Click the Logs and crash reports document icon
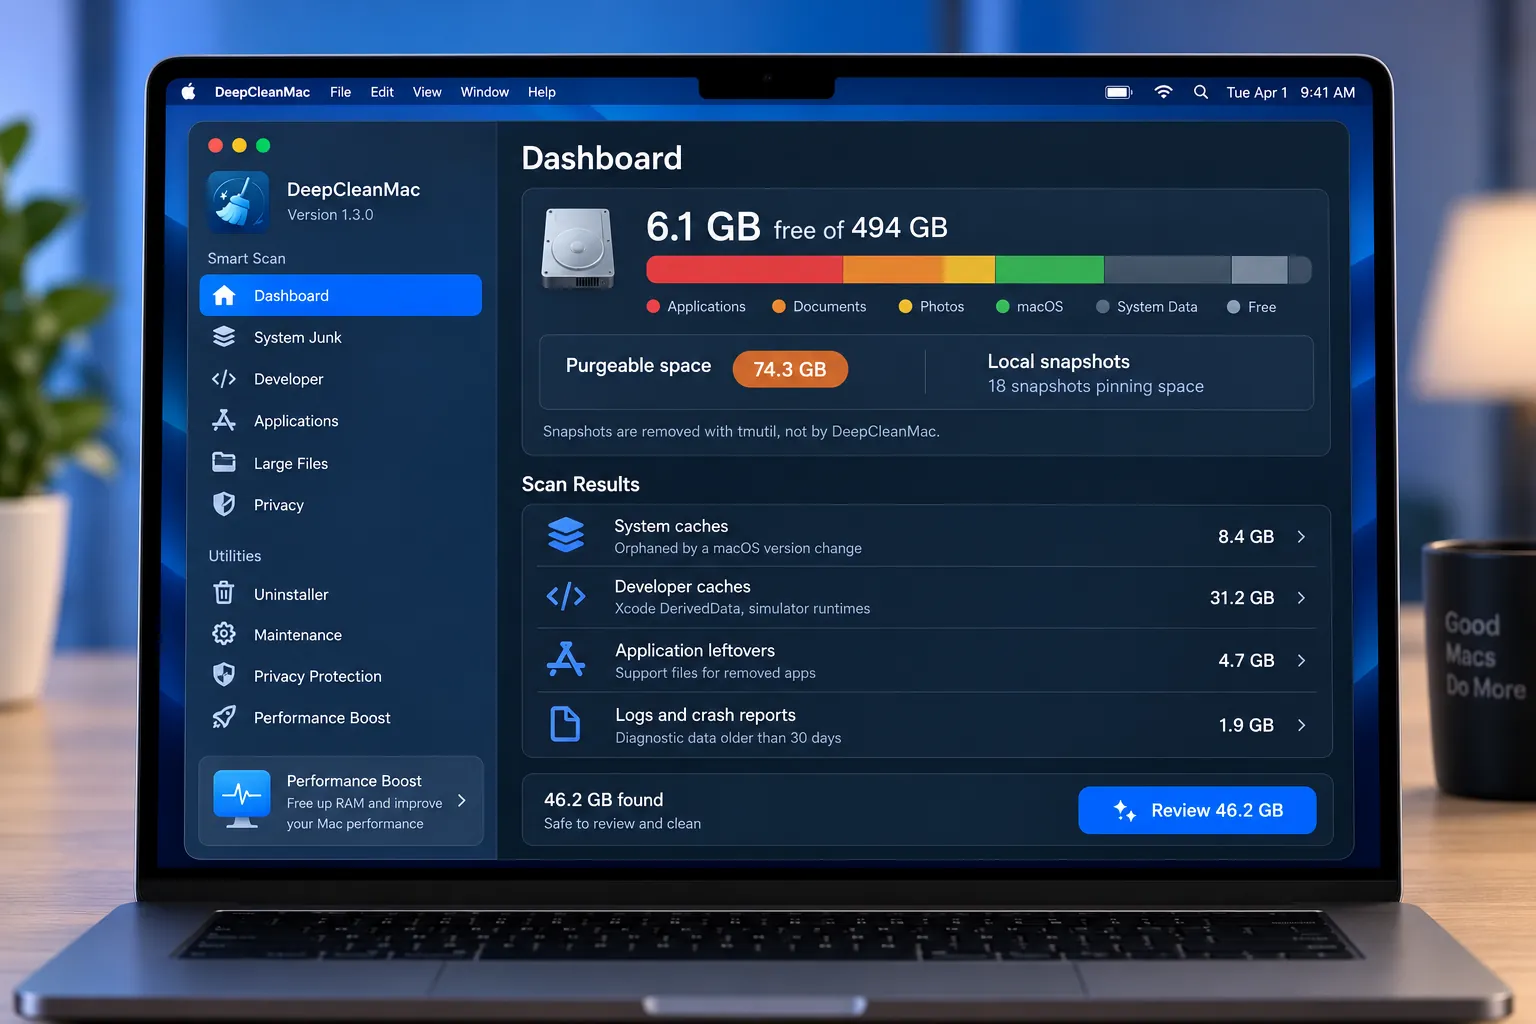Viewport: 1536px width, 1024px height. click(566, 723)
